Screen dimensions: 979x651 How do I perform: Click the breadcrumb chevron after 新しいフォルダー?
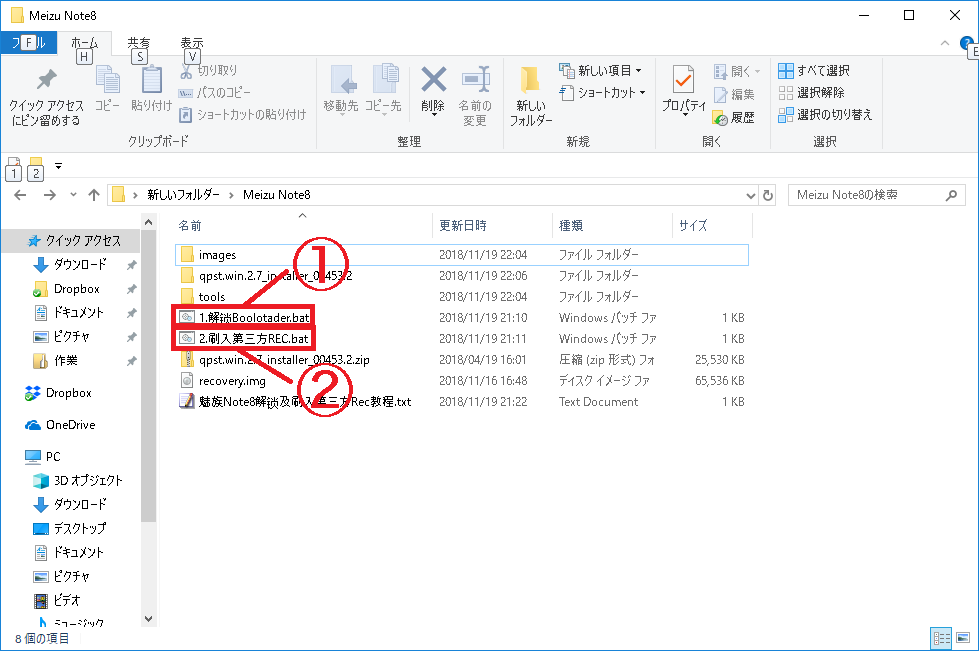coord(231,195)
